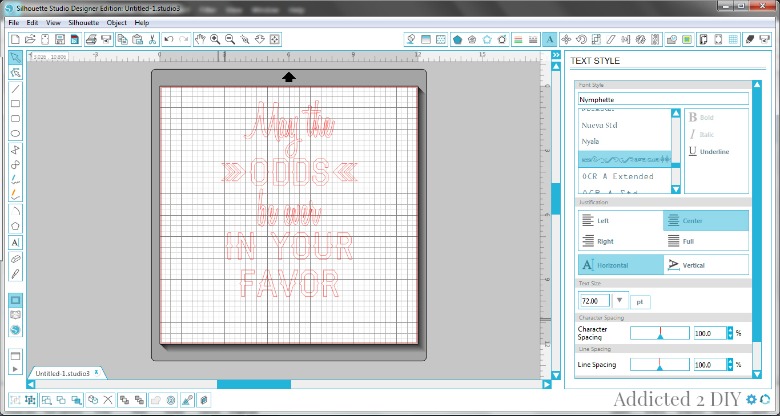Select the Text tool in left toolbar
The height and width of the screenshot is (416, 780).
tap(15, 242)
